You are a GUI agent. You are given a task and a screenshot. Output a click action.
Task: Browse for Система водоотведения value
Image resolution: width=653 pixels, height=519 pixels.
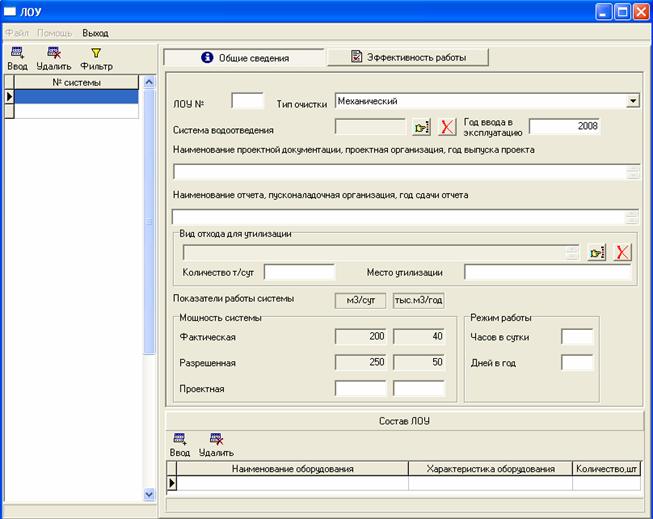421,127
